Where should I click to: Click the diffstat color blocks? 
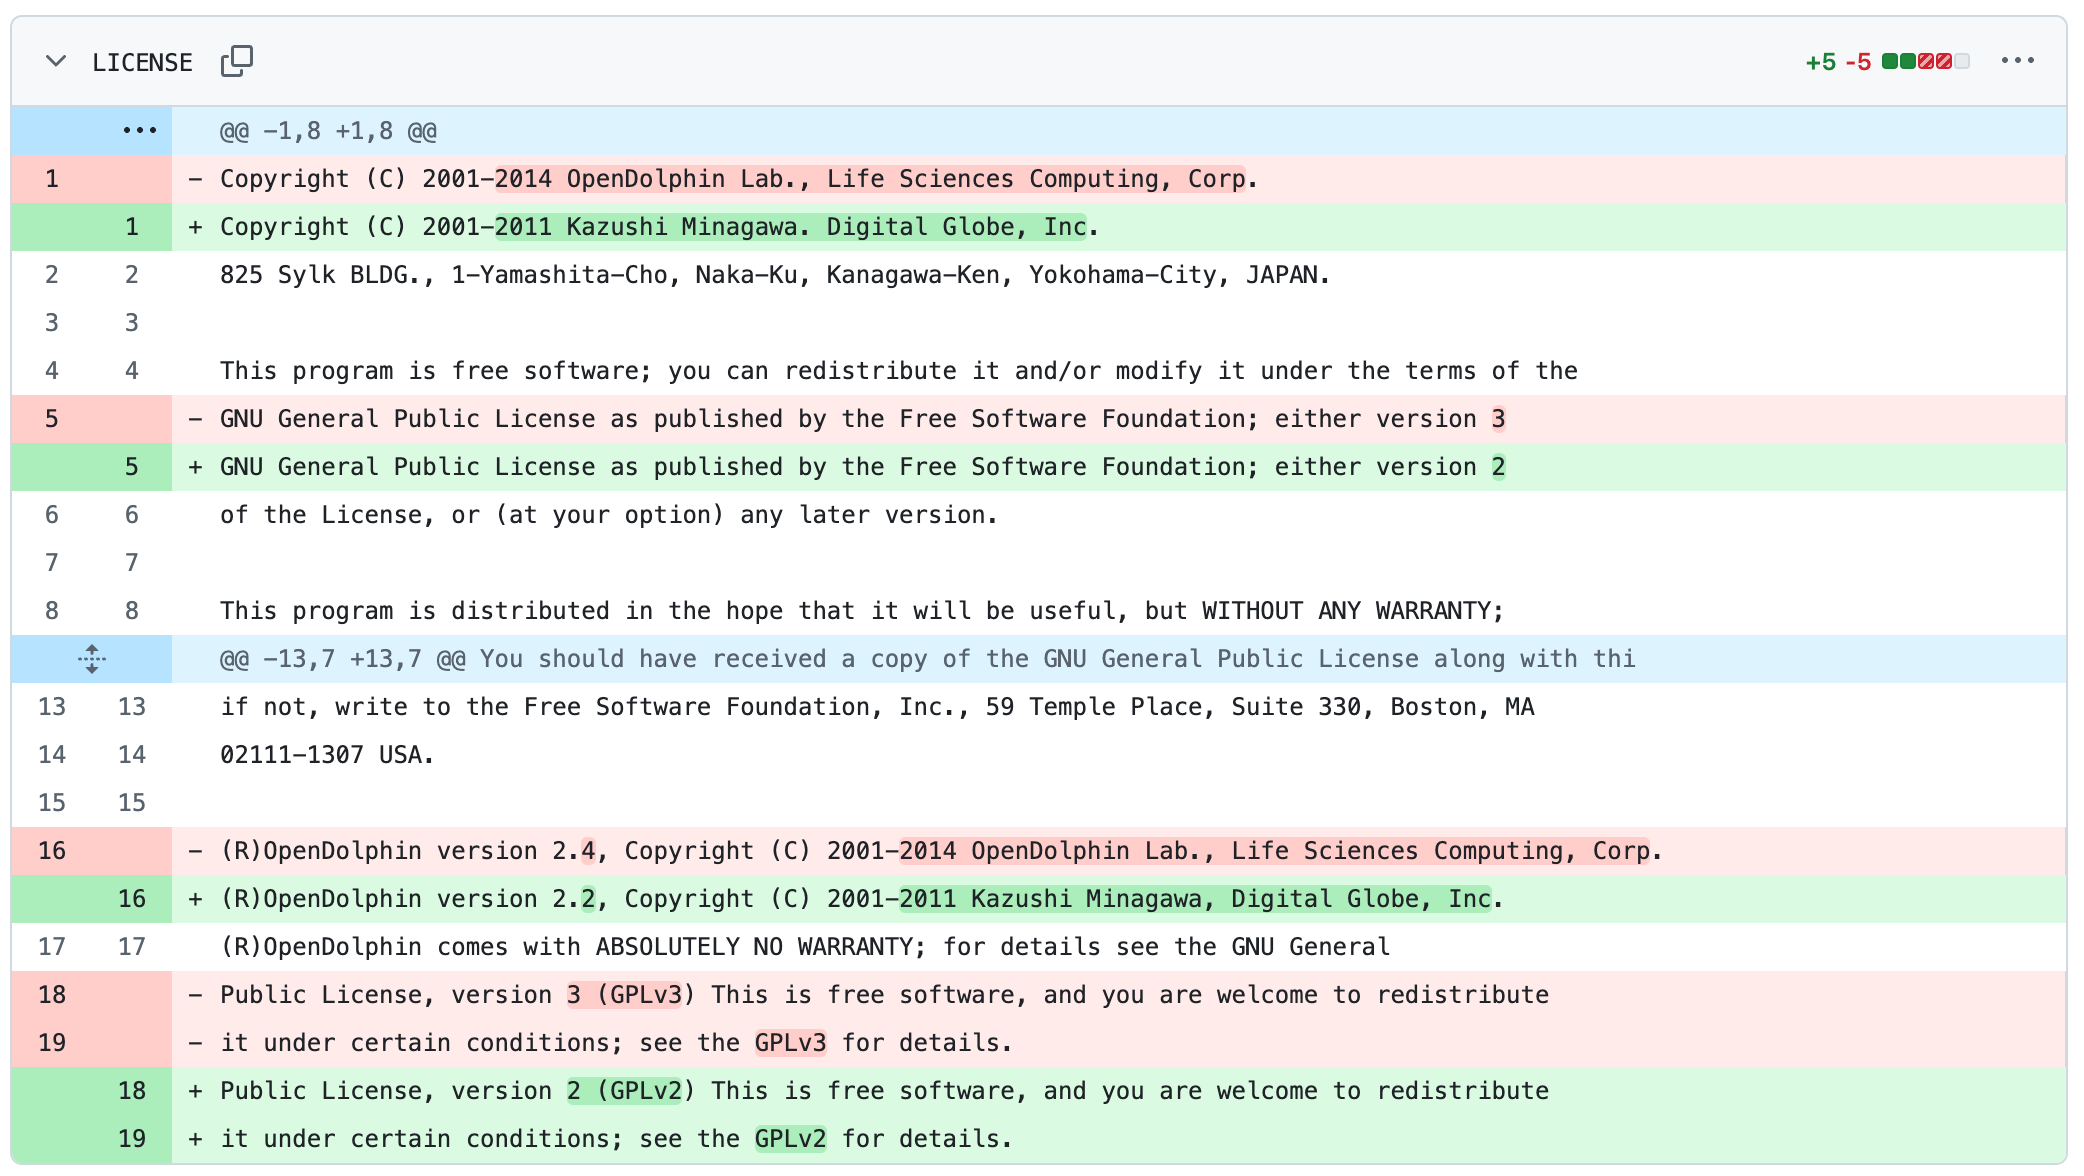(1924, 62)
